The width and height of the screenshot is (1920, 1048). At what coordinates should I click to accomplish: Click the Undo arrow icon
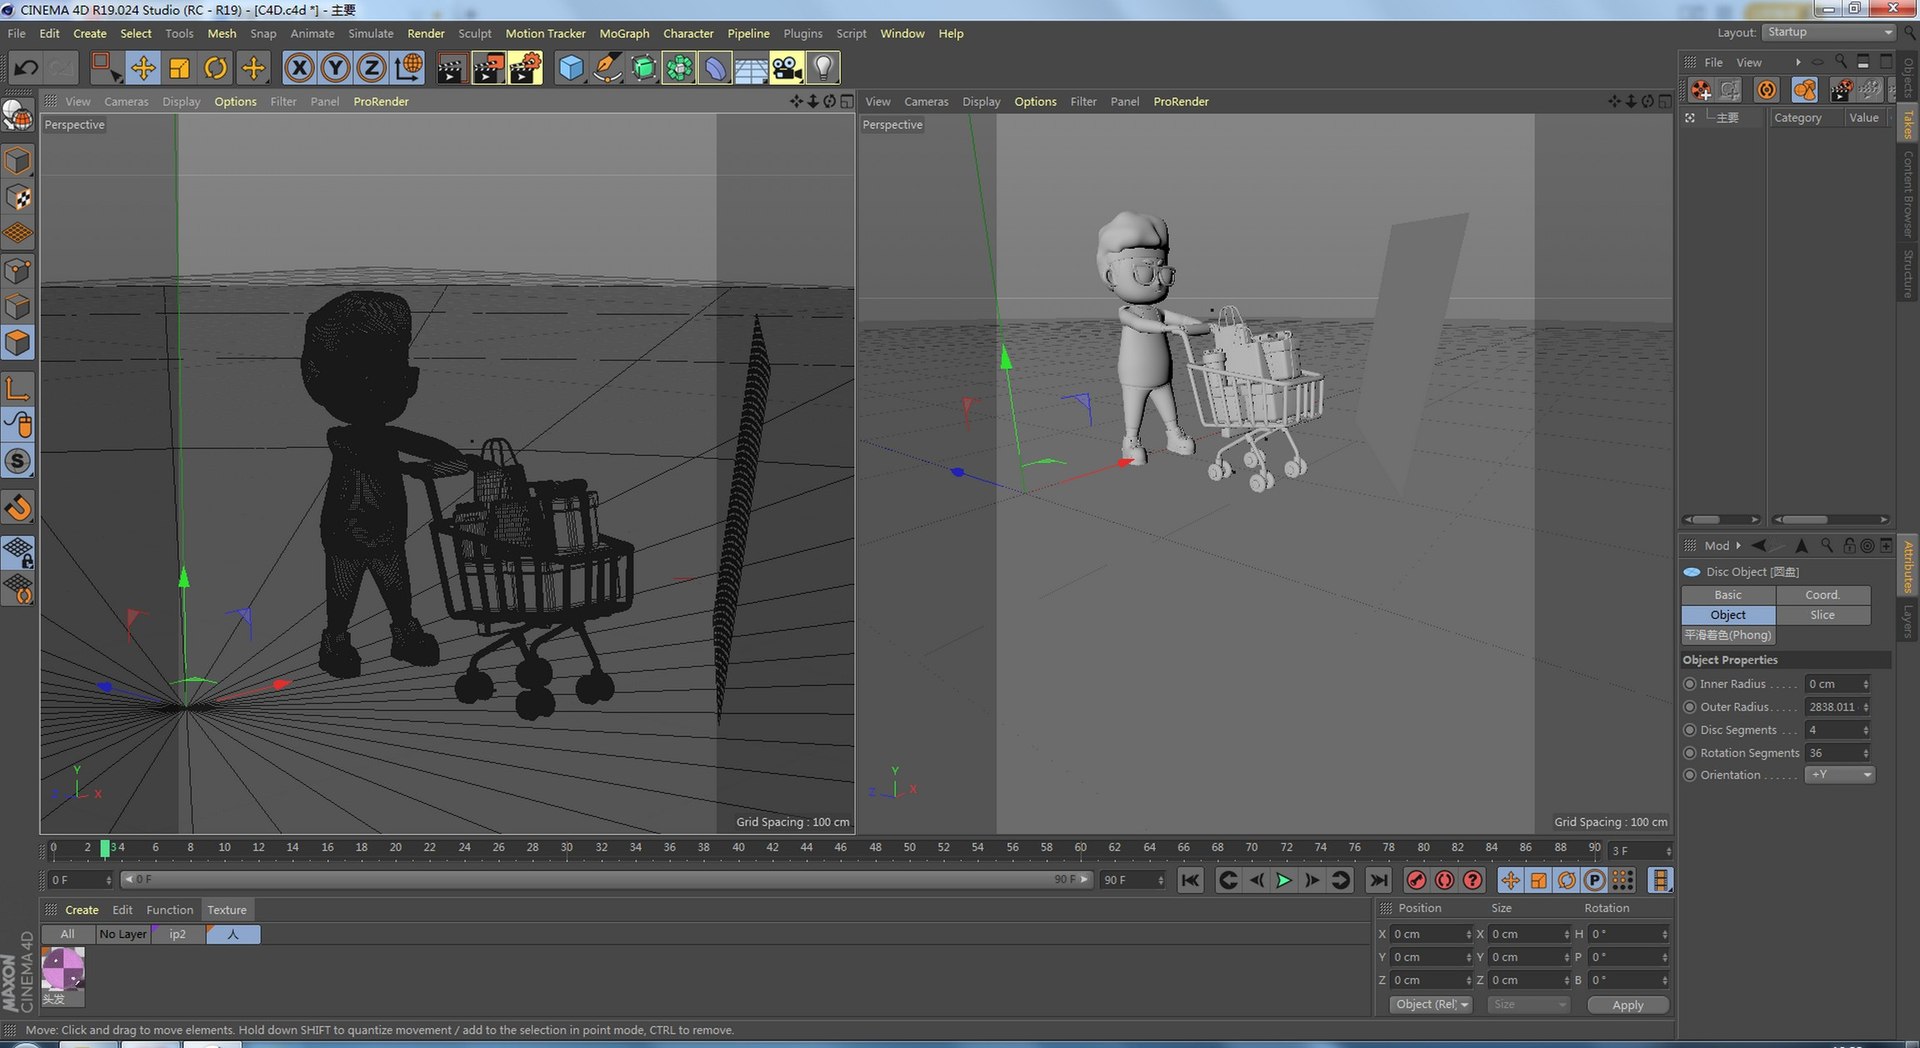point(26,68)
